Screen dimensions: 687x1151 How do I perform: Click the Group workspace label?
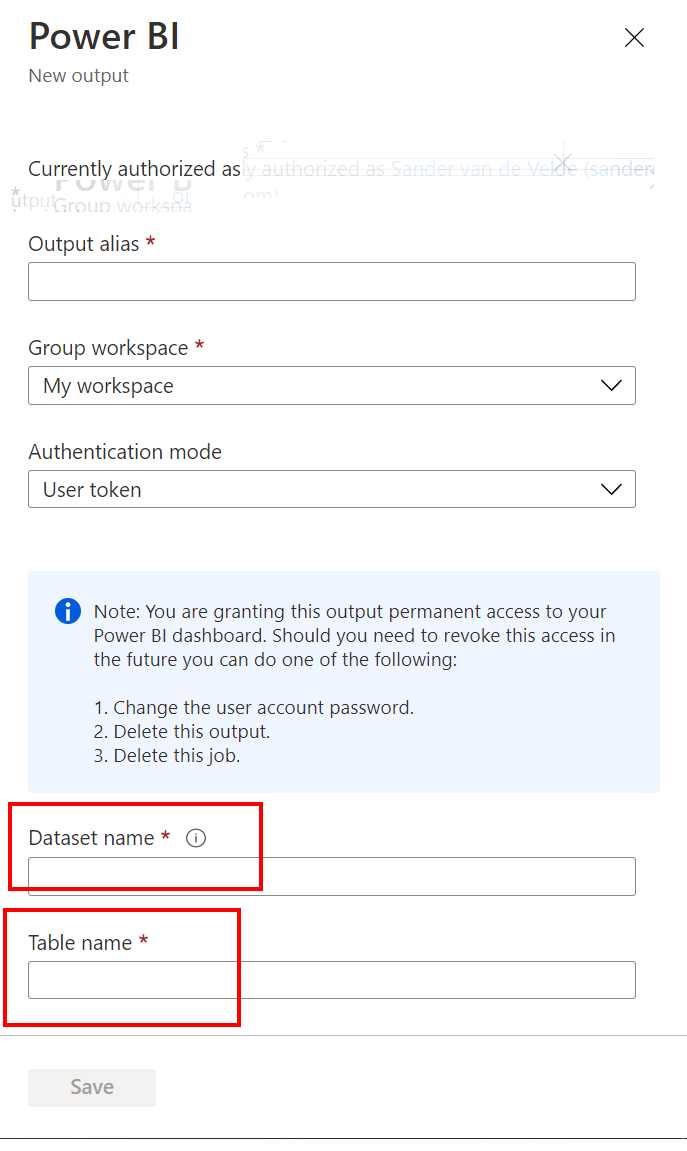109,347
